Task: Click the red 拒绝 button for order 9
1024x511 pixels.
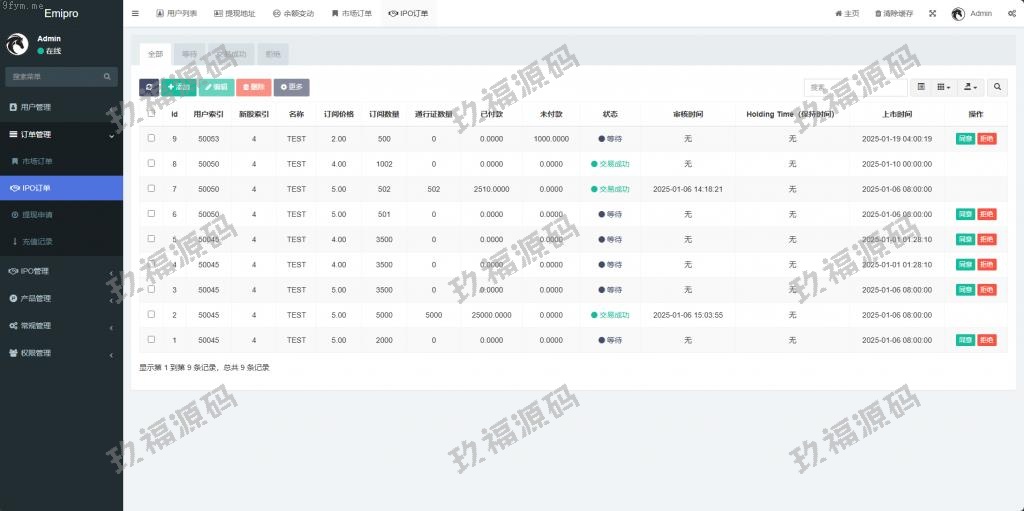Action: tap(987, 139)
